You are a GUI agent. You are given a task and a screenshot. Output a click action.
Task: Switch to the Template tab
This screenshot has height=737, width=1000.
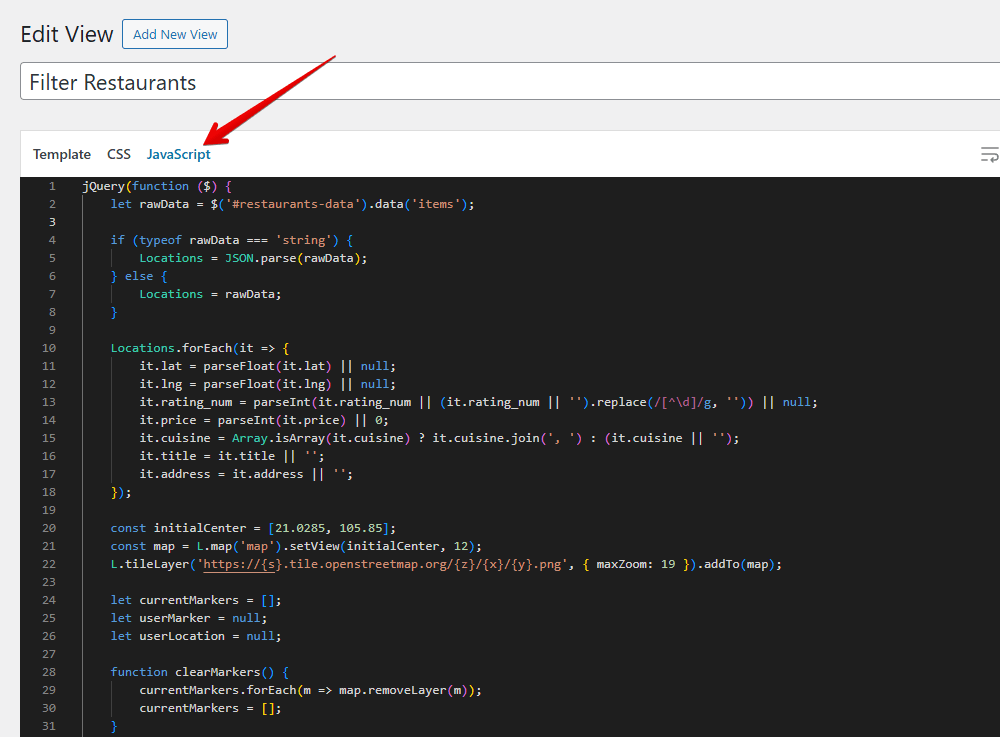[x=61, y=154]
